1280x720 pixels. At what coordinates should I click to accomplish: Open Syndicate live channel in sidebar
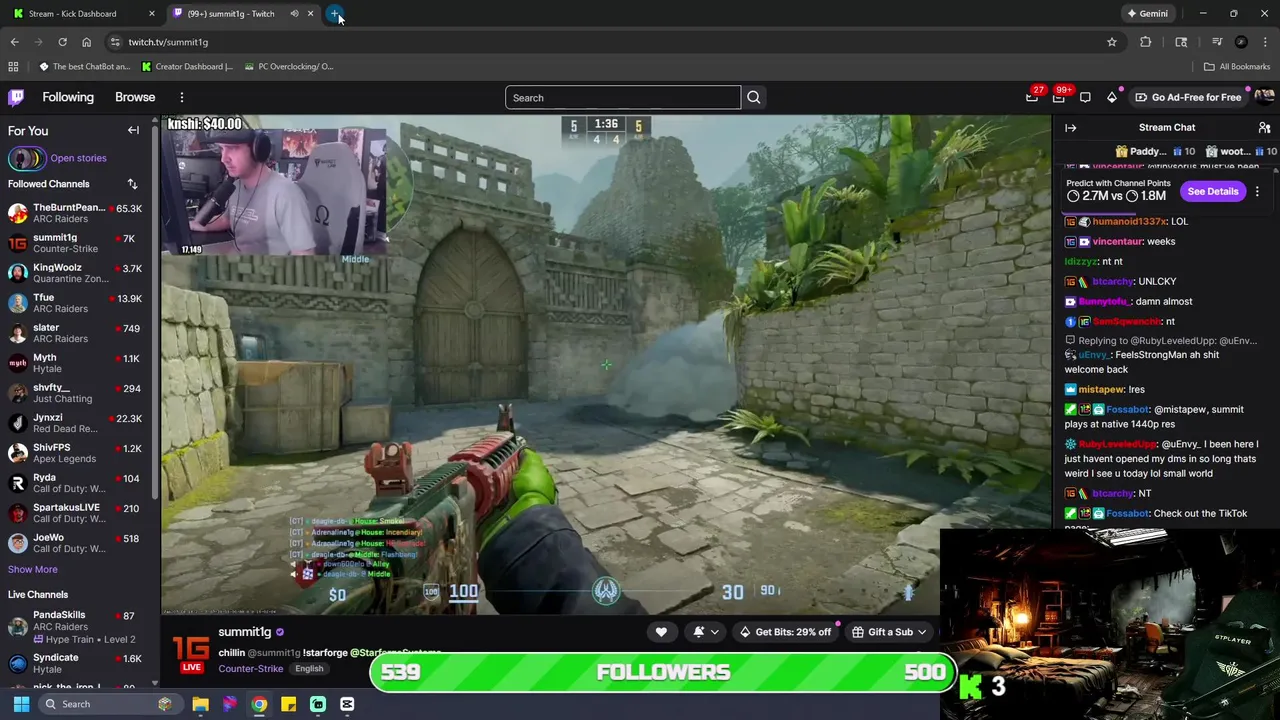point(76,663)
